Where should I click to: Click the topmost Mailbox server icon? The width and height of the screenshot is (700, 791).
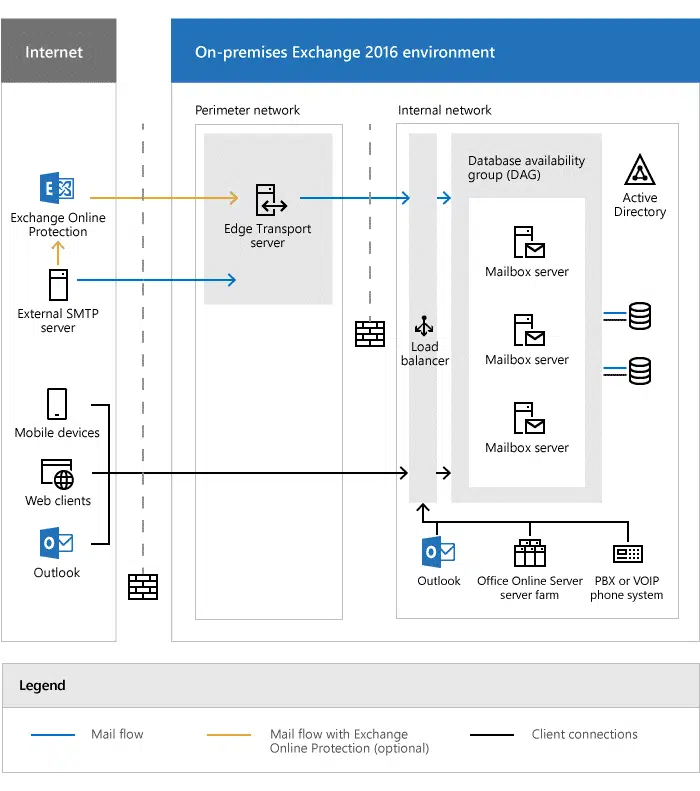point(528,243)
